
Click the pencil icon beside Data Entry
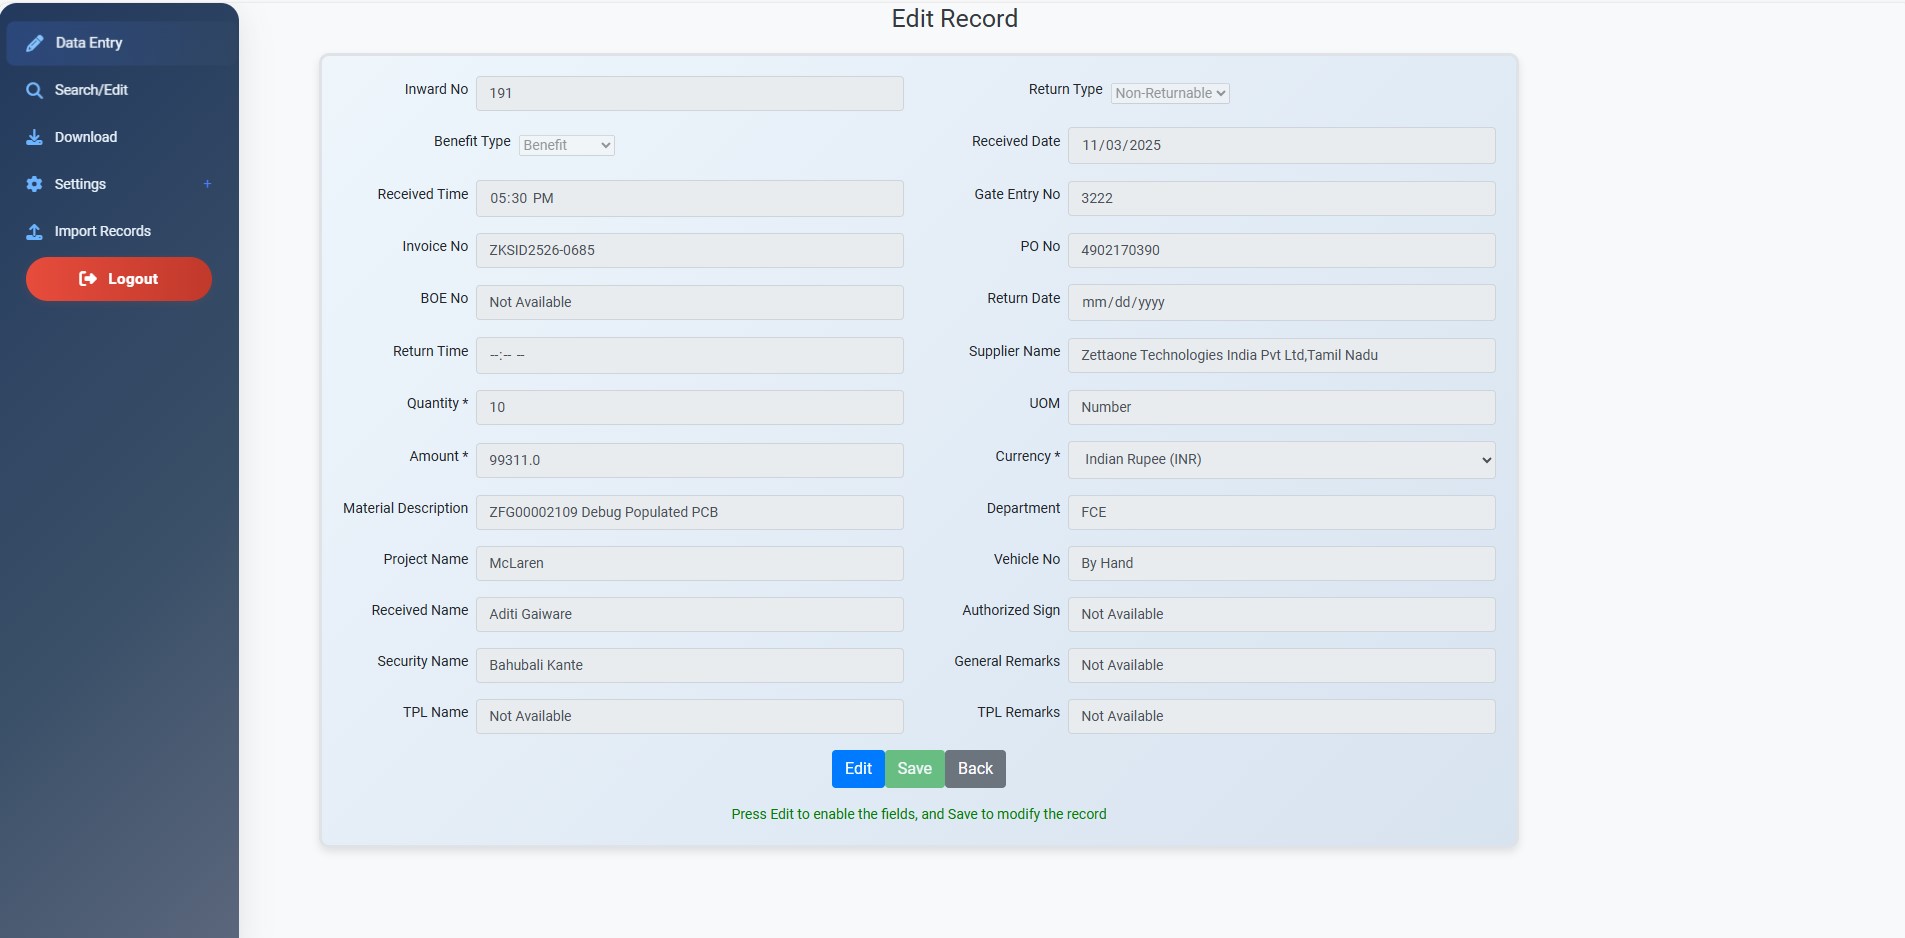coord(35,43)
